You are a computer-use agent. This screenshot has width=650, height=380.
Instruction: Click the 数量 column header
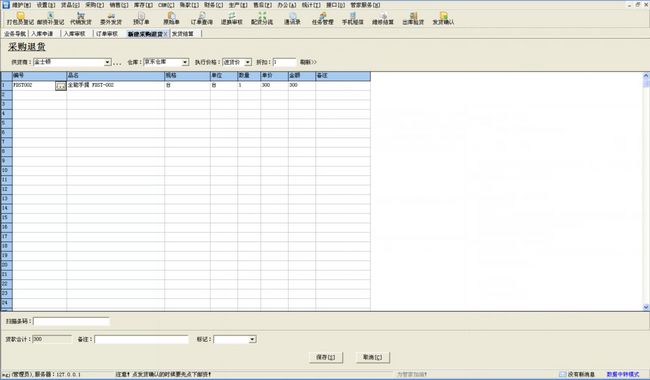point(249,76)
